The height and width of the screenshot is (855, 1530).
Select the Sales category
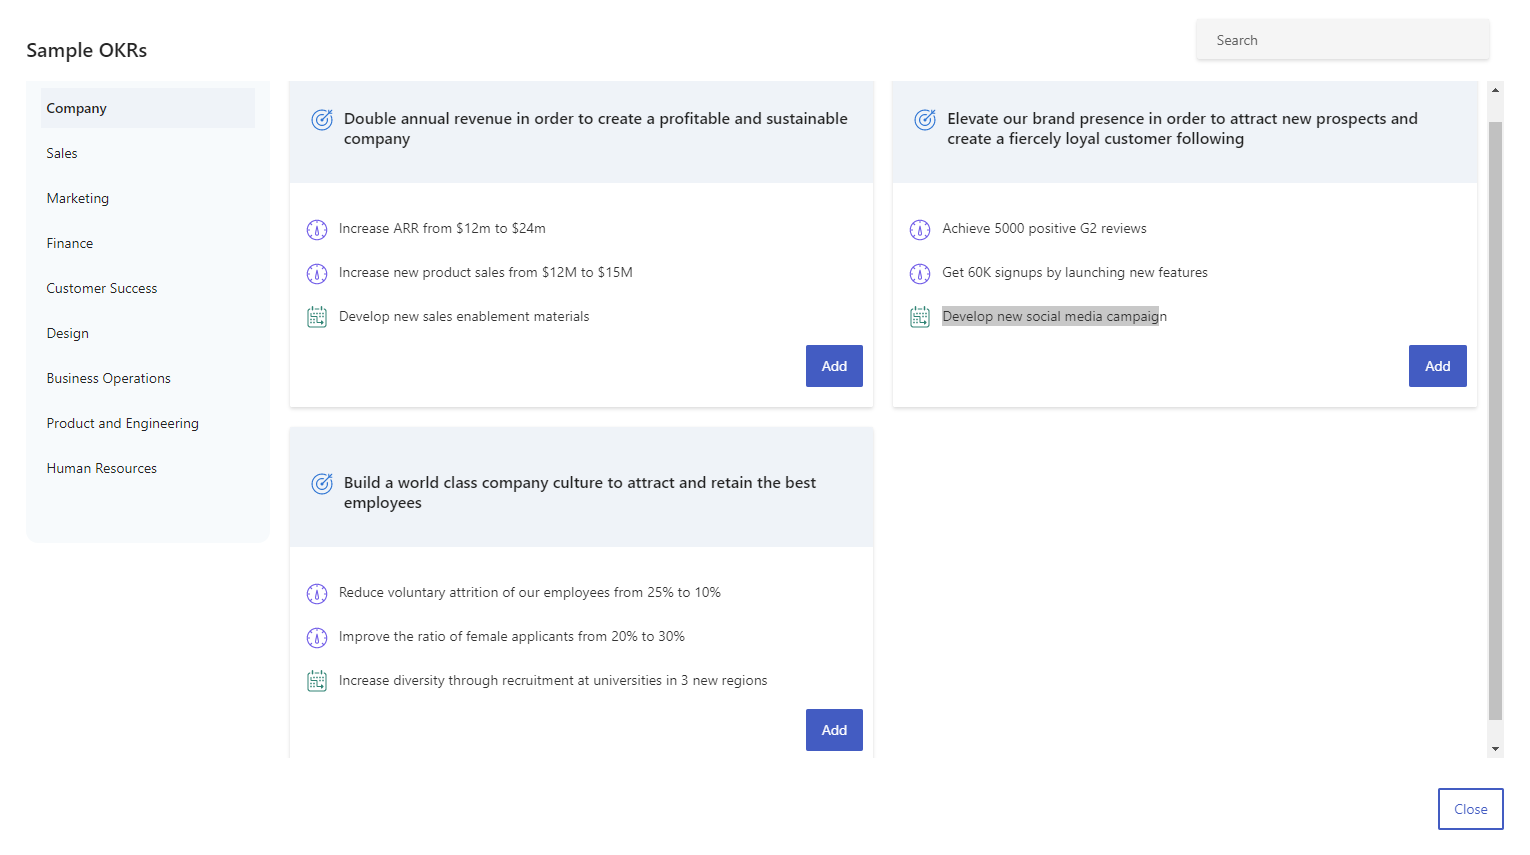(x=62, y=153)
